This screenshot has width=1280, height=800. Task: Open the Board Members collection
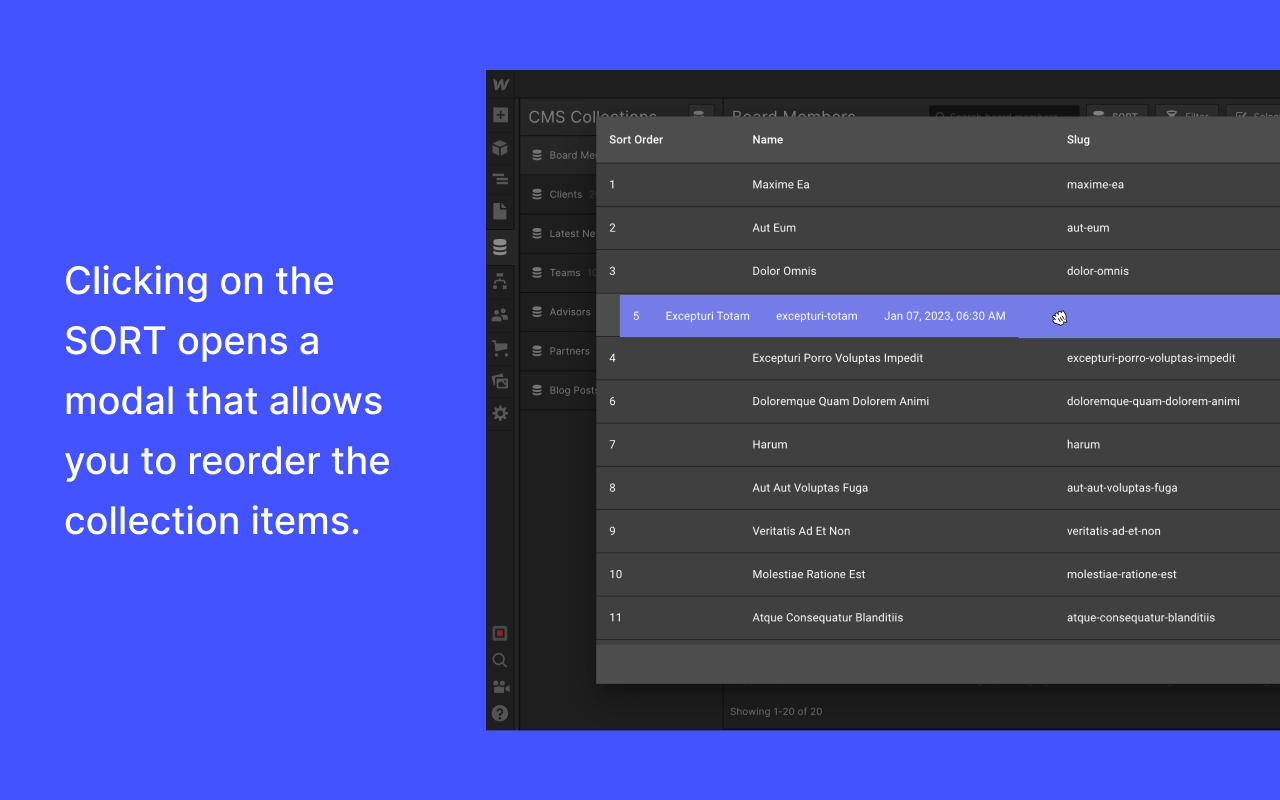[x=559, y=155]
